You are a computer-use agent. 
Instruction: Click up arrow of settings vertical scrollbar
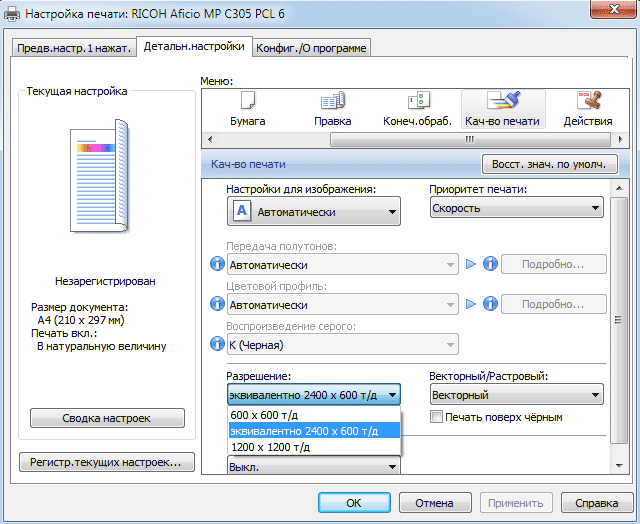tap(619, 188)
